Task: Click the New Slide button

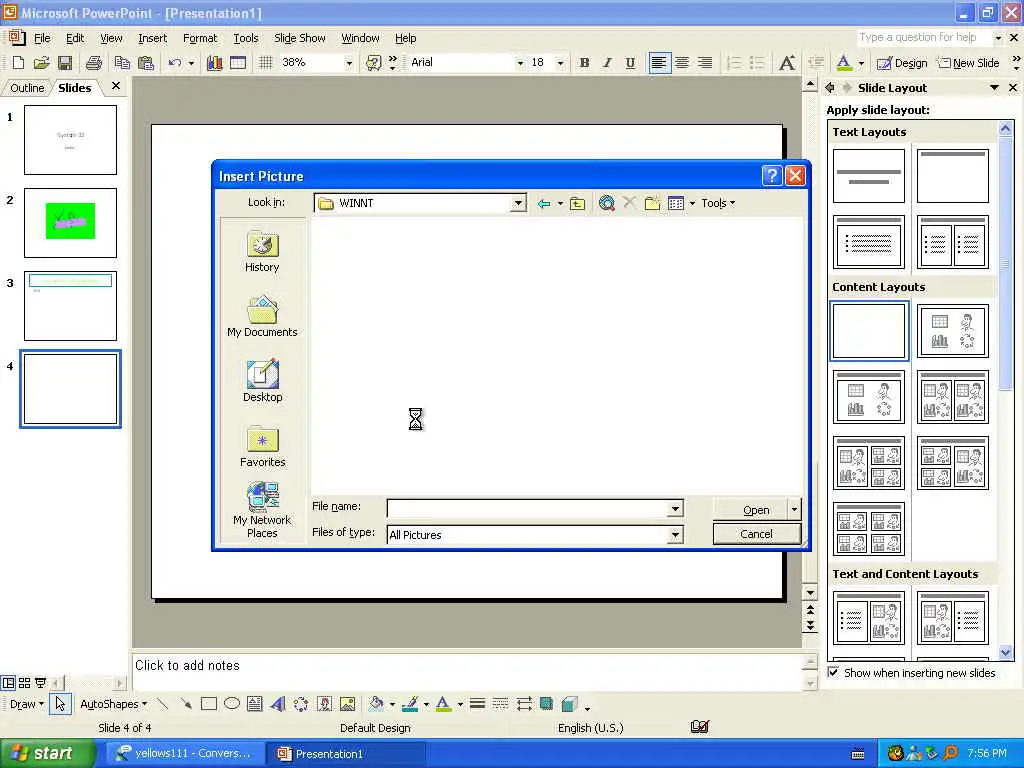Action: click(968, 63)
